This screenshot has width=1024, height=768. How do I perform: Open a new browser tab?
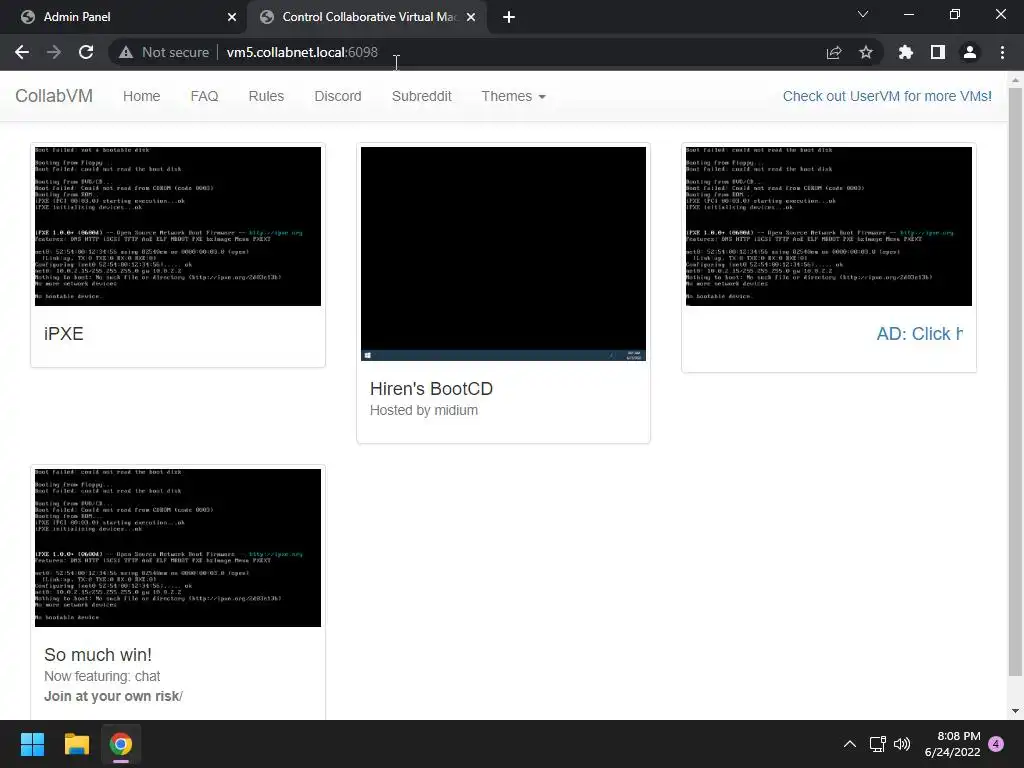click(509, 17)
